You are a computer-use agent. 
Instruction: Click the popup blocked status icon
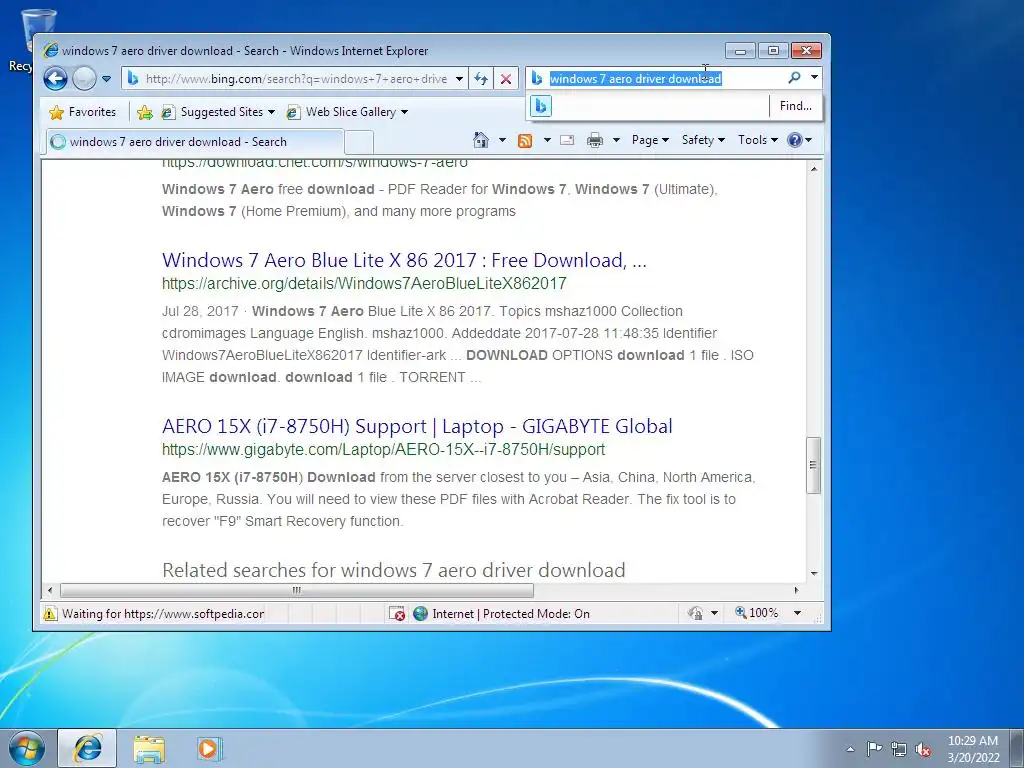396,614
